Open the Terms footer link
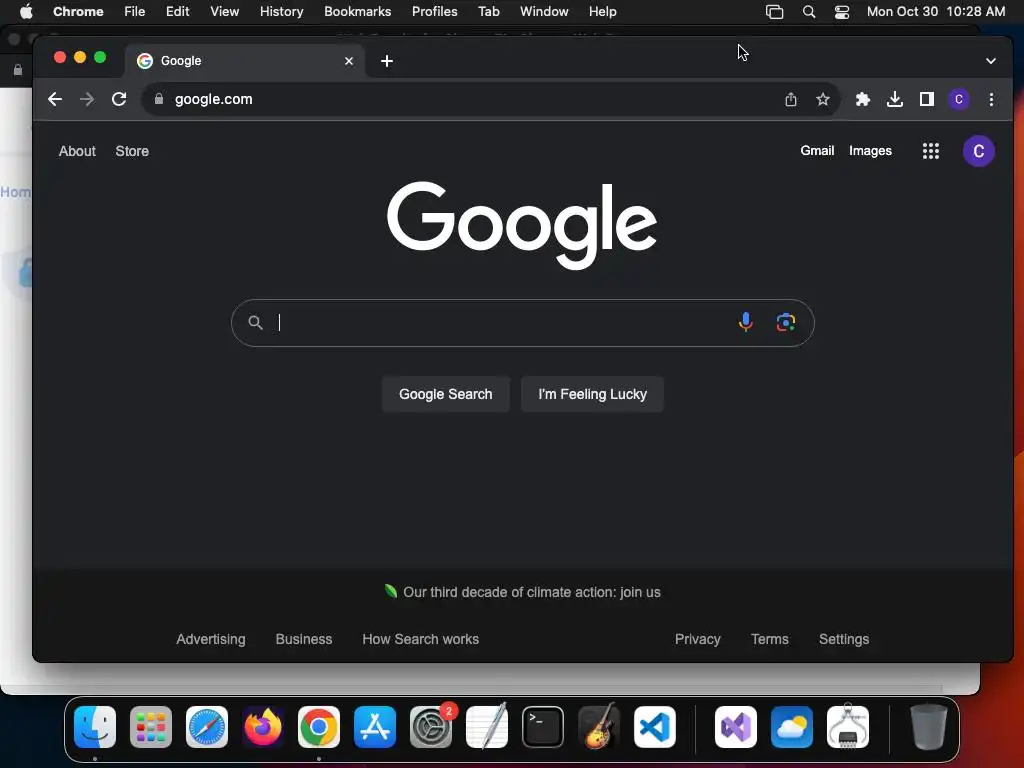The width and height of the screenshot is (1024, 768). click(x=769, y=639)
